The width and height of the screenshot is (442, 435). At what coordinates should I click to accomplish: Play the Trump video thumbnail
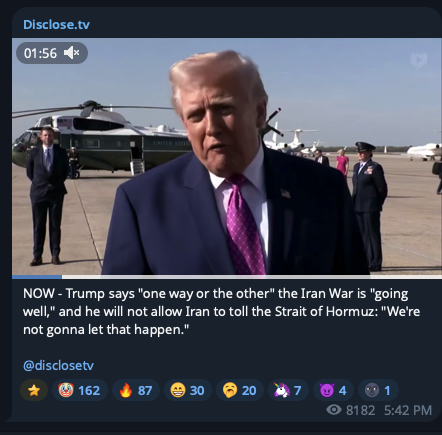tap(227, 157)
